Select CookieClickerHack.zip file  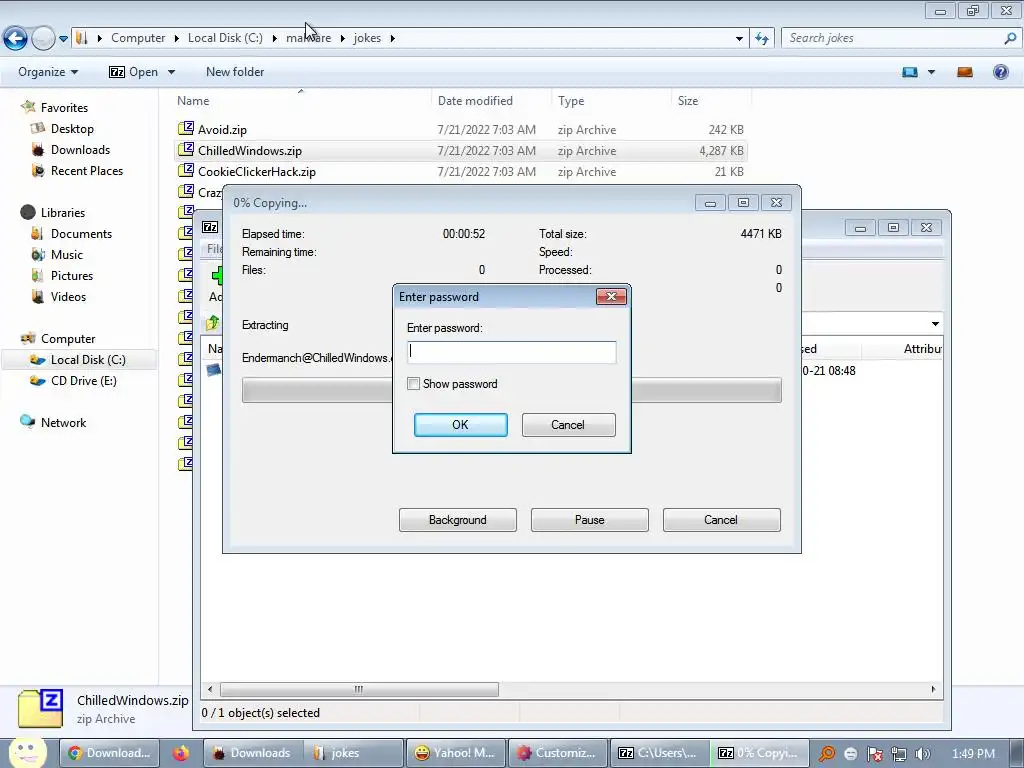(x=257, y=172)
